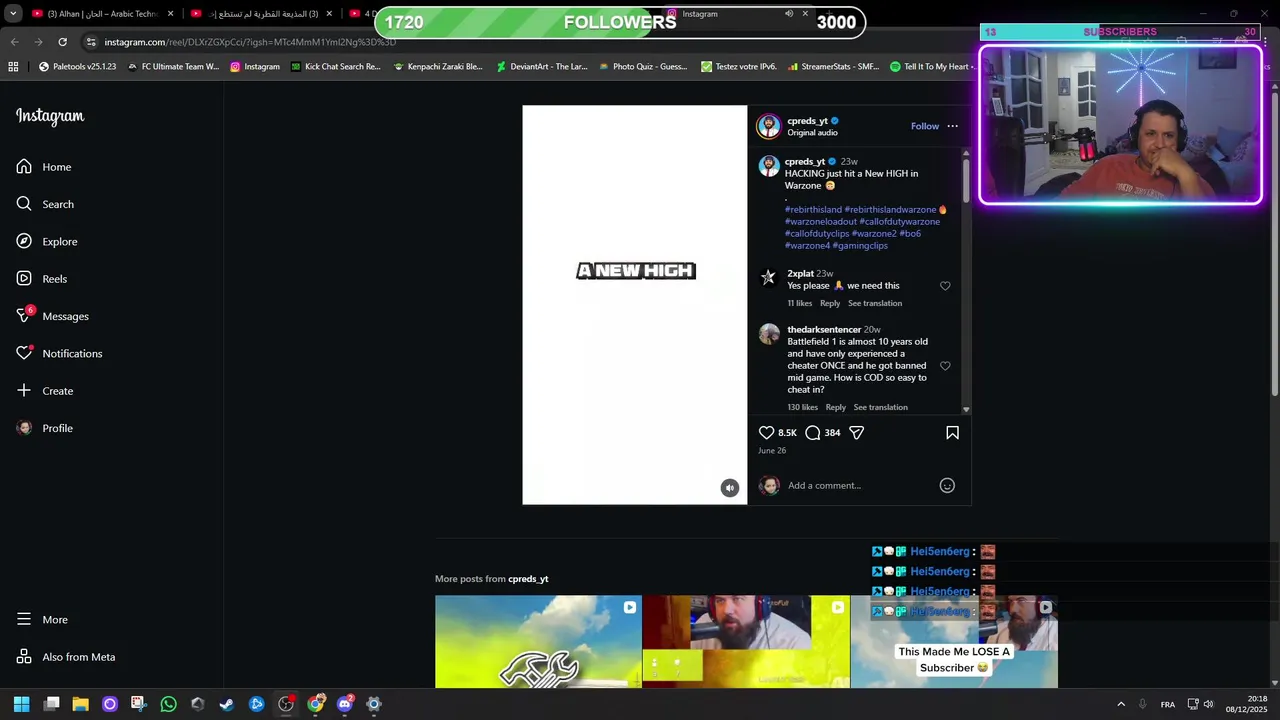Click cpreds_yt avatar in post header
Image resolution: width=1280 pixels, height=720 pixels.
[768, 126]
